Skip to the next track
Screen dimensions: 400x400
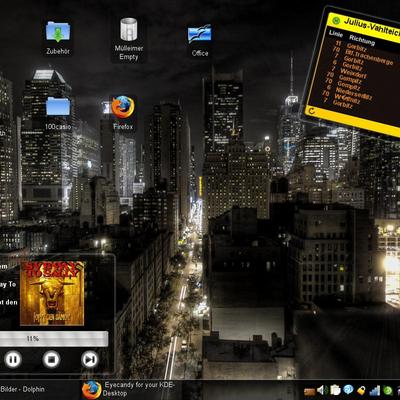coord(90,359)
